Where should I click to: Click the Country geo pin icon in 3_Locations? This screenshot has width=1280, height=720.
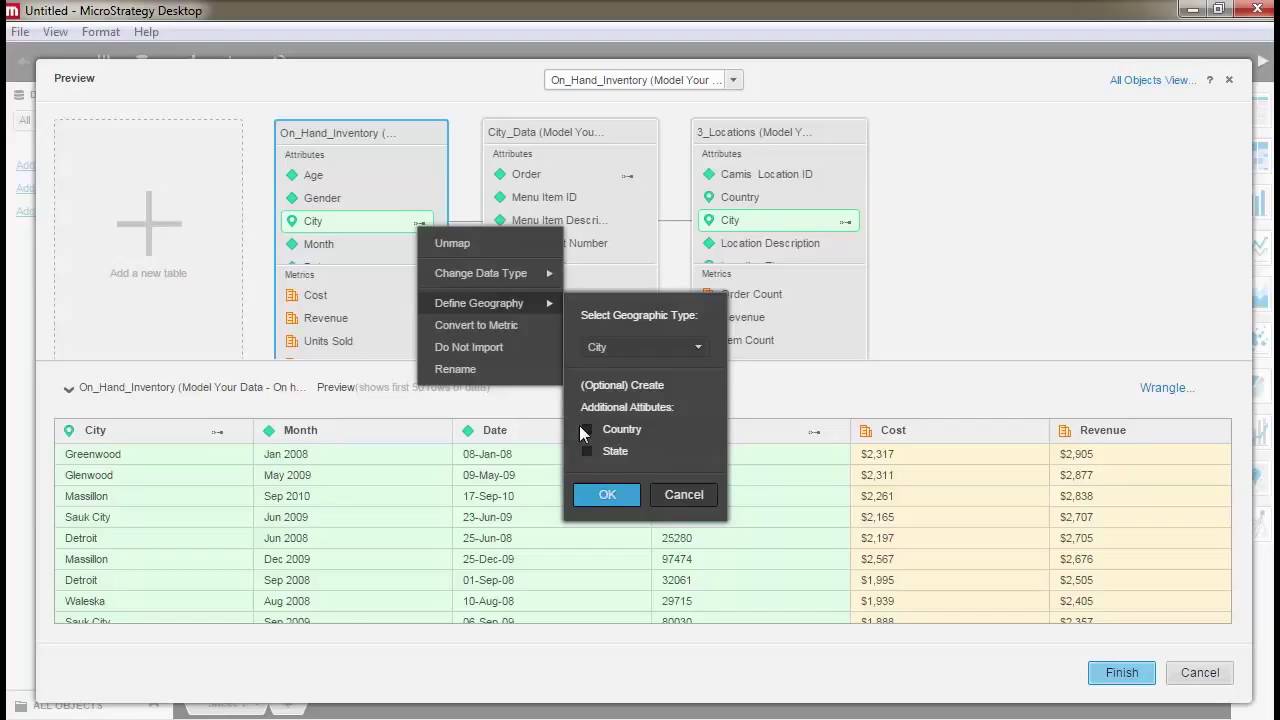[x=709, y=197]
